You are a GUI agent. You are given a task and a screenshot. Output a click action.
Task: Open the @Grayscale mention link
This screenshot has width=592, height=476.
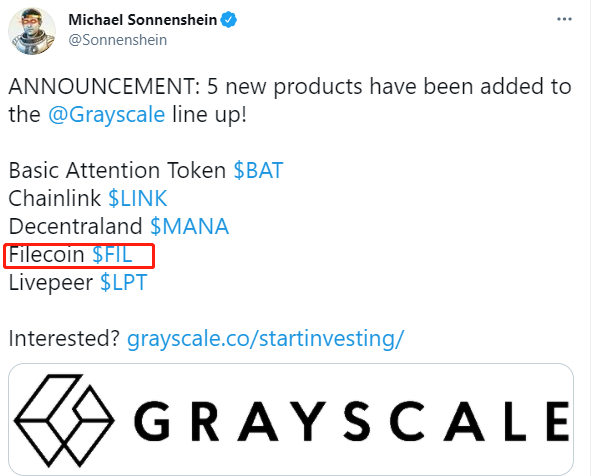[106, 114]
